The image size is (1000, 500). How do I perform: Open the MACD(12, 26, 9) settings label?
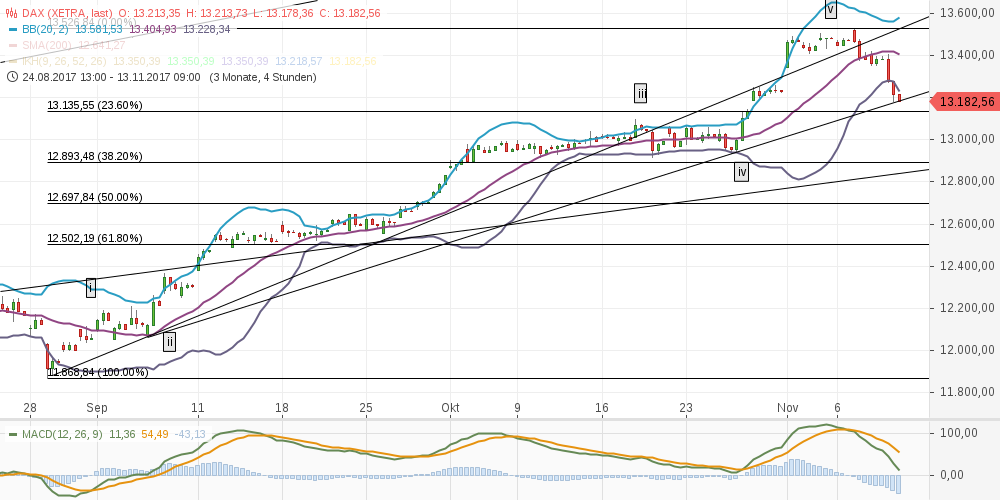click(62, 434)
